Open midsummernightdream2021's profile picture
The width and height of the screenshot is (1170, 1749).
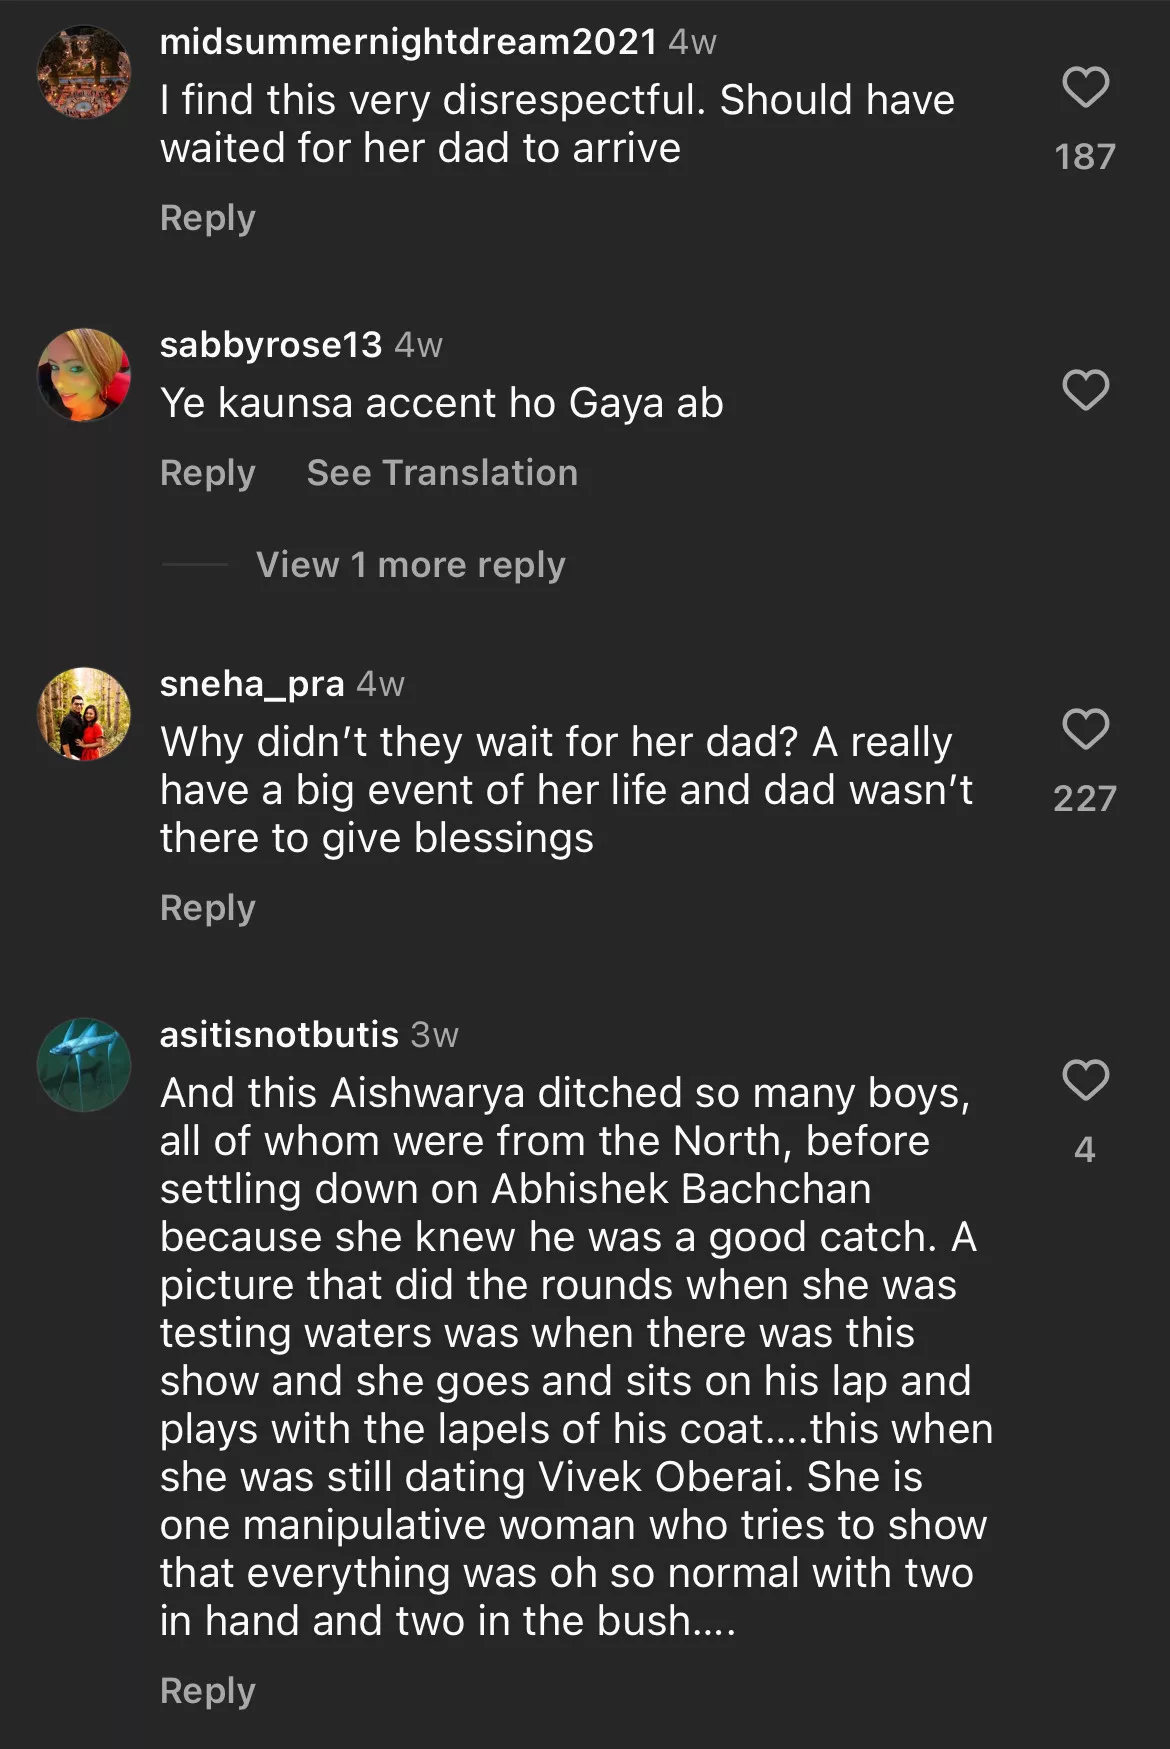click(84, 72)
